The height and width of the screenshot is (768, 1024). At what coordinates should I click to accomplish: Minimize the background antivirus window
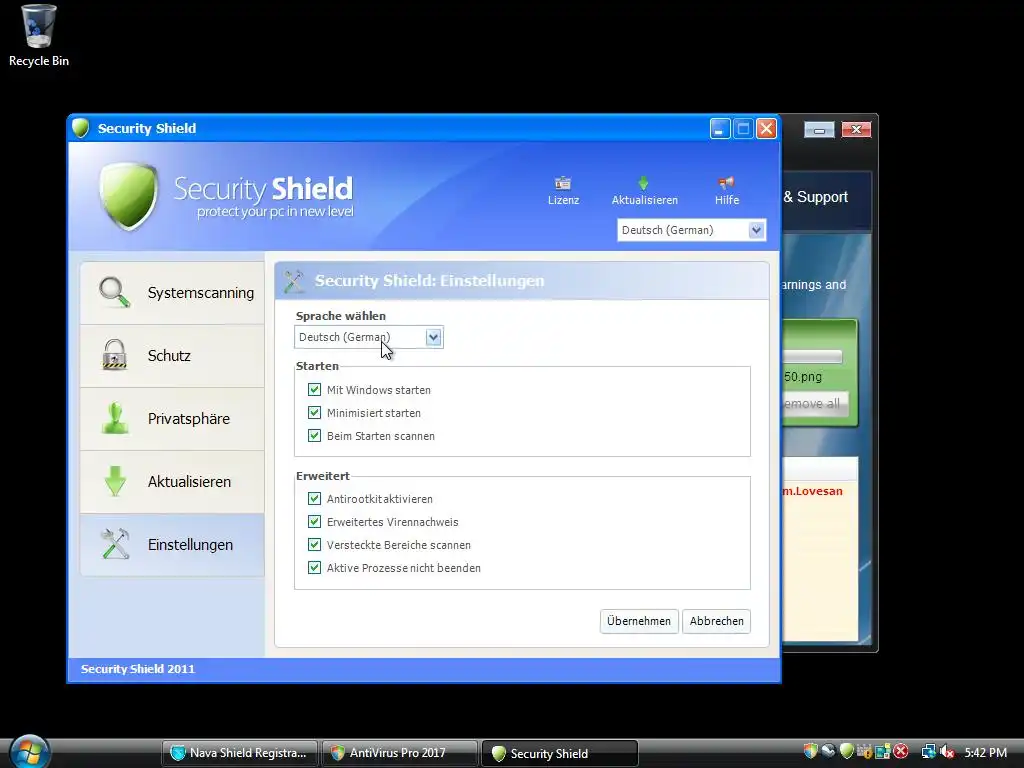click(819, 130)
